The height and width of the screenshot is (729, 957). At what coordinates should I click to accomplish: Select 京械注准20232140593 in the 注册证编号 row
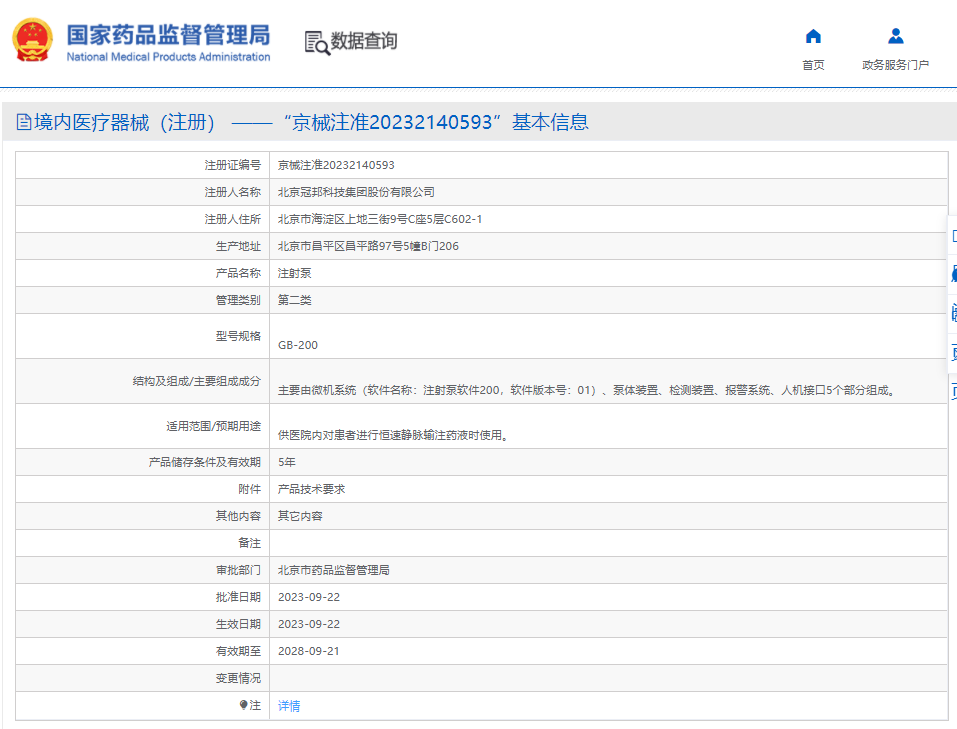tap(336, 165)
